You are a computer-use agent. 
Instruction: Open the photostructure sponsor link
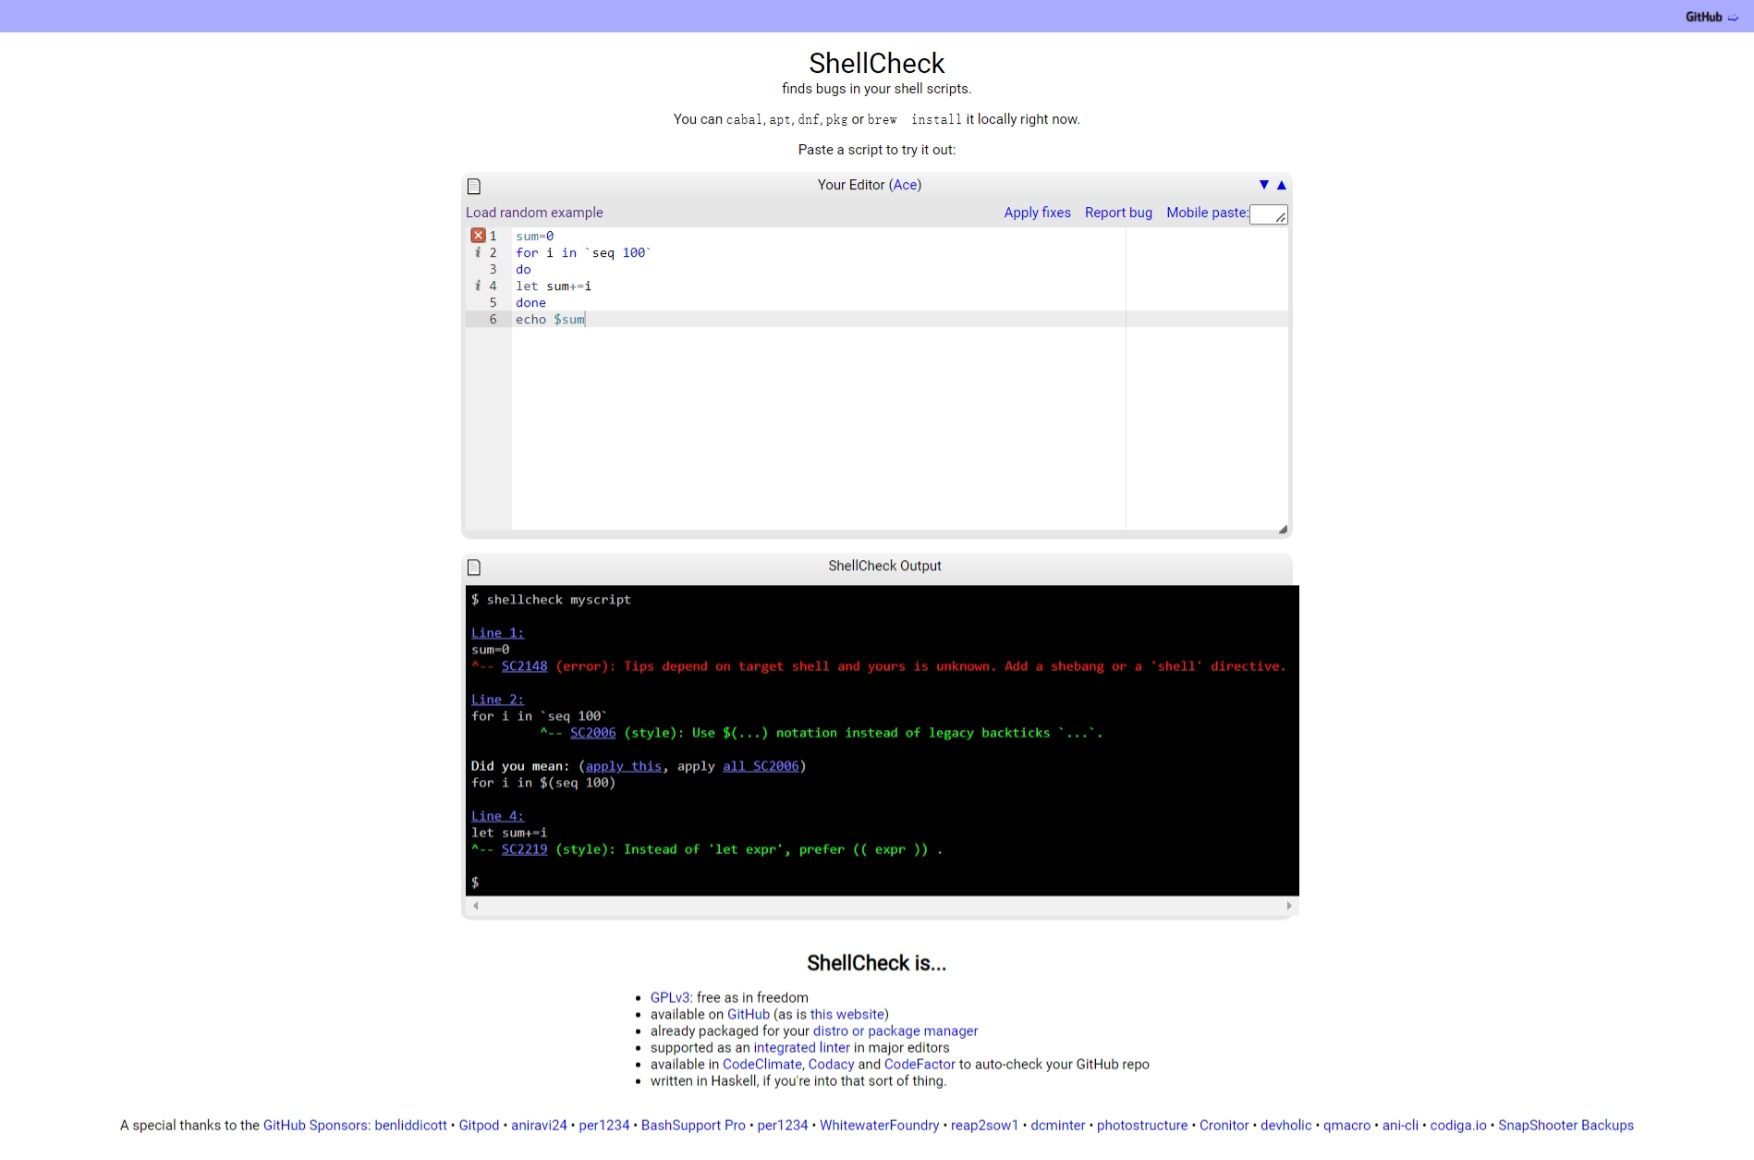pos(1142,1126)
